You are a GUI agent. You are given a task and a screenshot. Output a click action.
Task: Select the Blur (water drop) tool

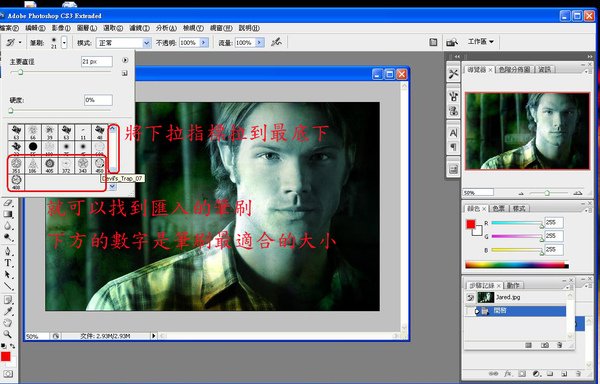pyautogui.click(x=8, y=226)
